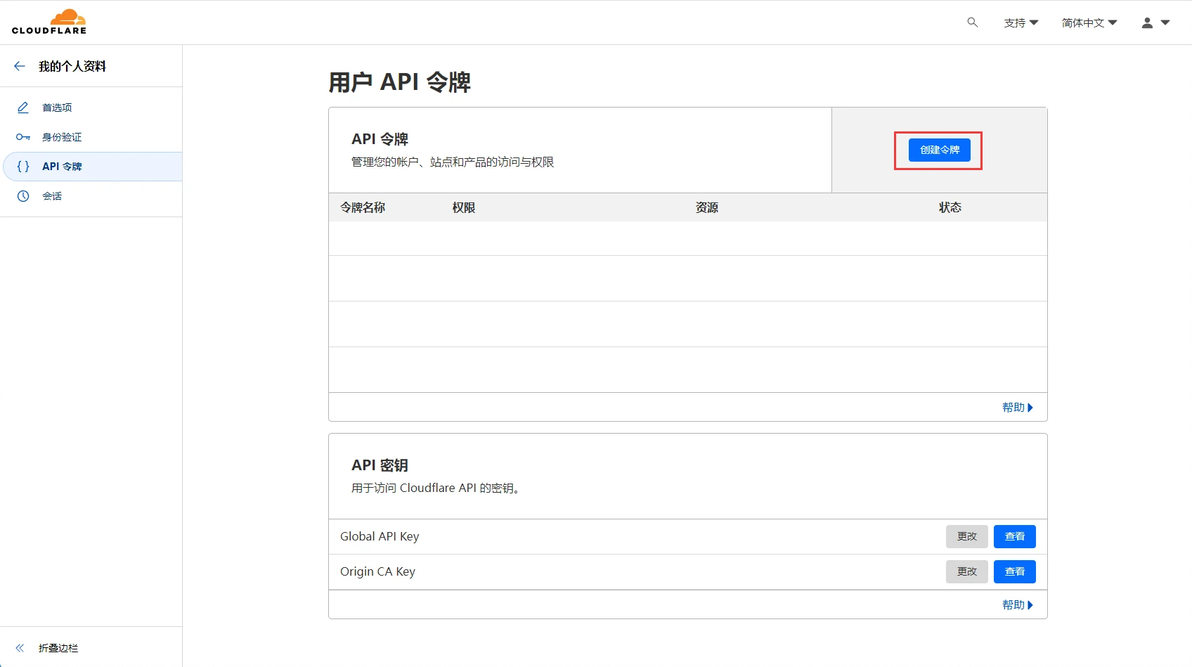1192x667 pixels.
Task: Click the clock icon for 会话
Action: [x=23, y=196]
